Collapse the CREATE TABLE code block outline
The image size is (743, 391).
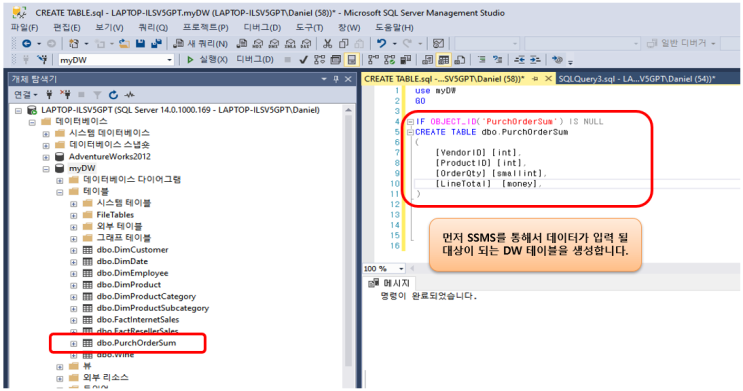(x=410, y=132)
